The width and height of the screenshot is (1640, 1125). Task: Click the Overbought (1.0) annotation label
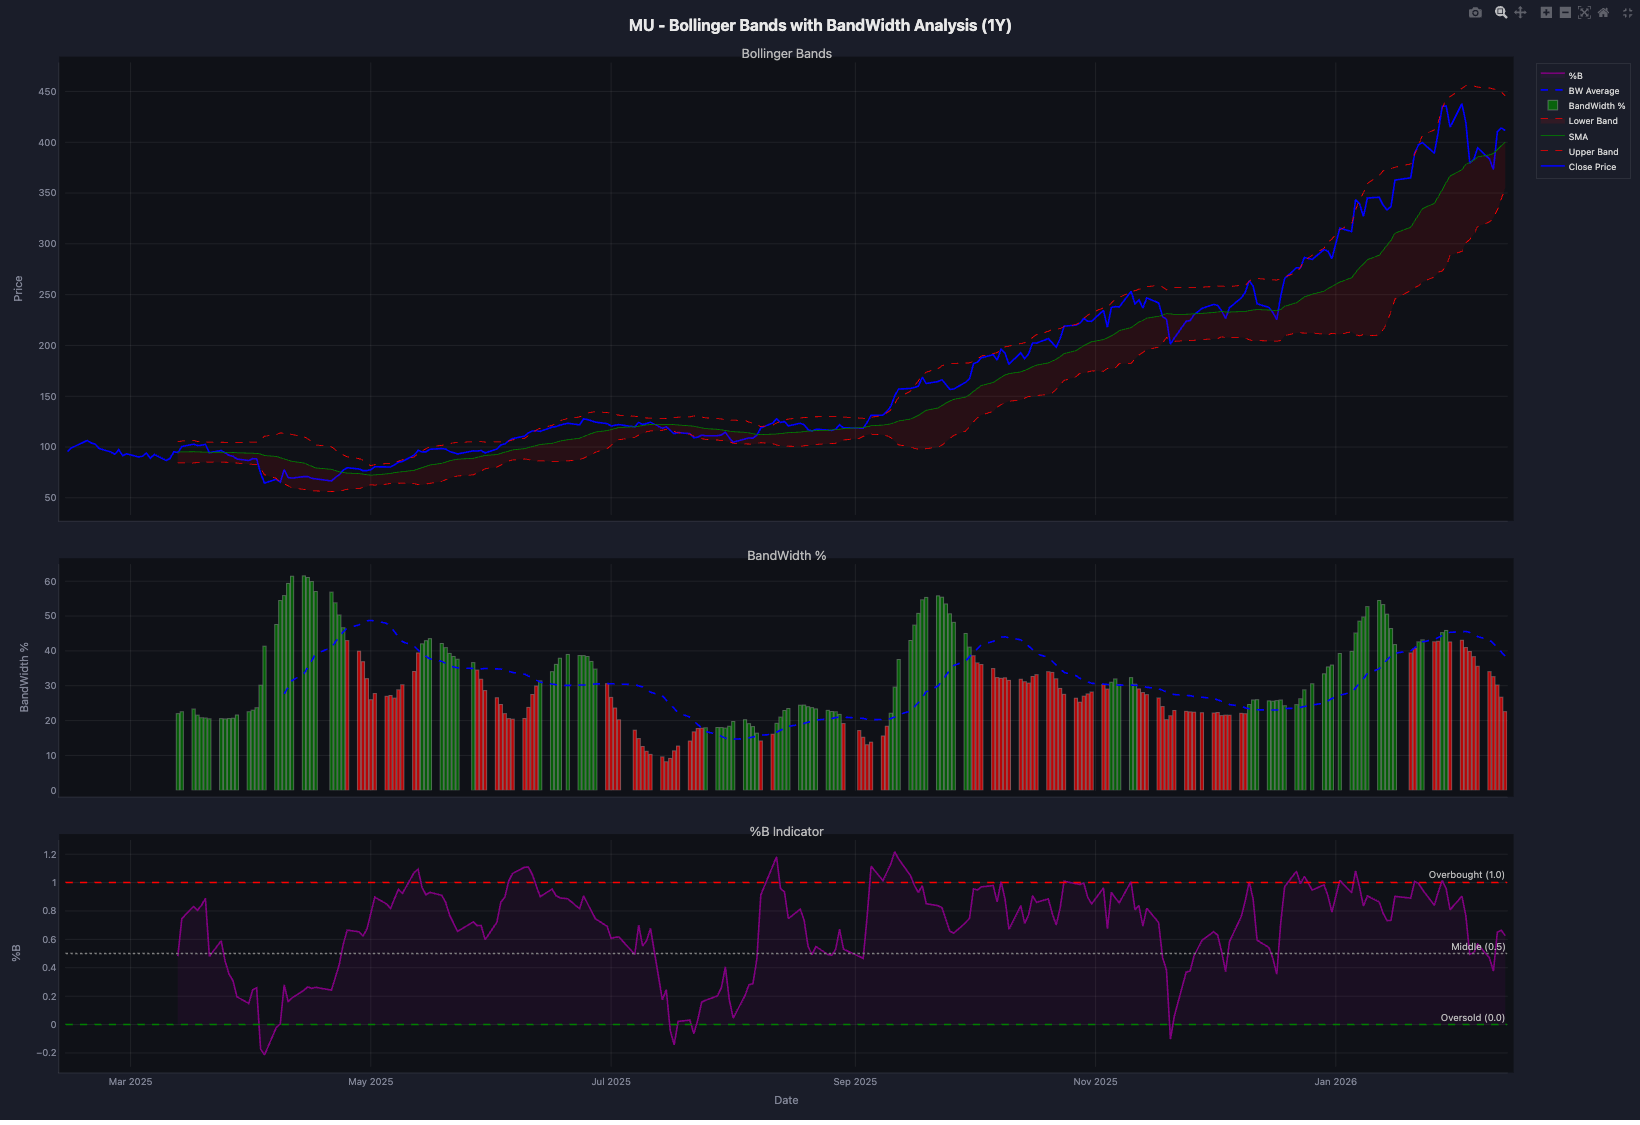coord(1467,874)
